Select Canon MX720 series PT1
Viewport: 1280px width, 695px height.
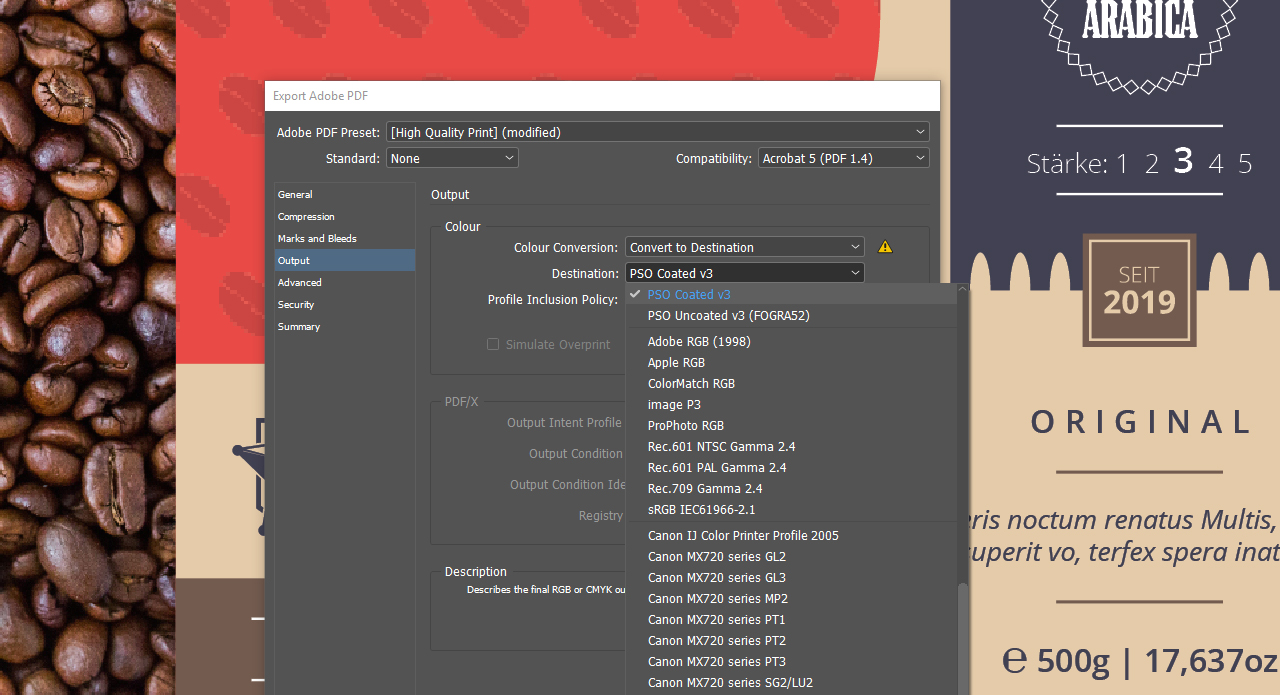pos(791,619)
